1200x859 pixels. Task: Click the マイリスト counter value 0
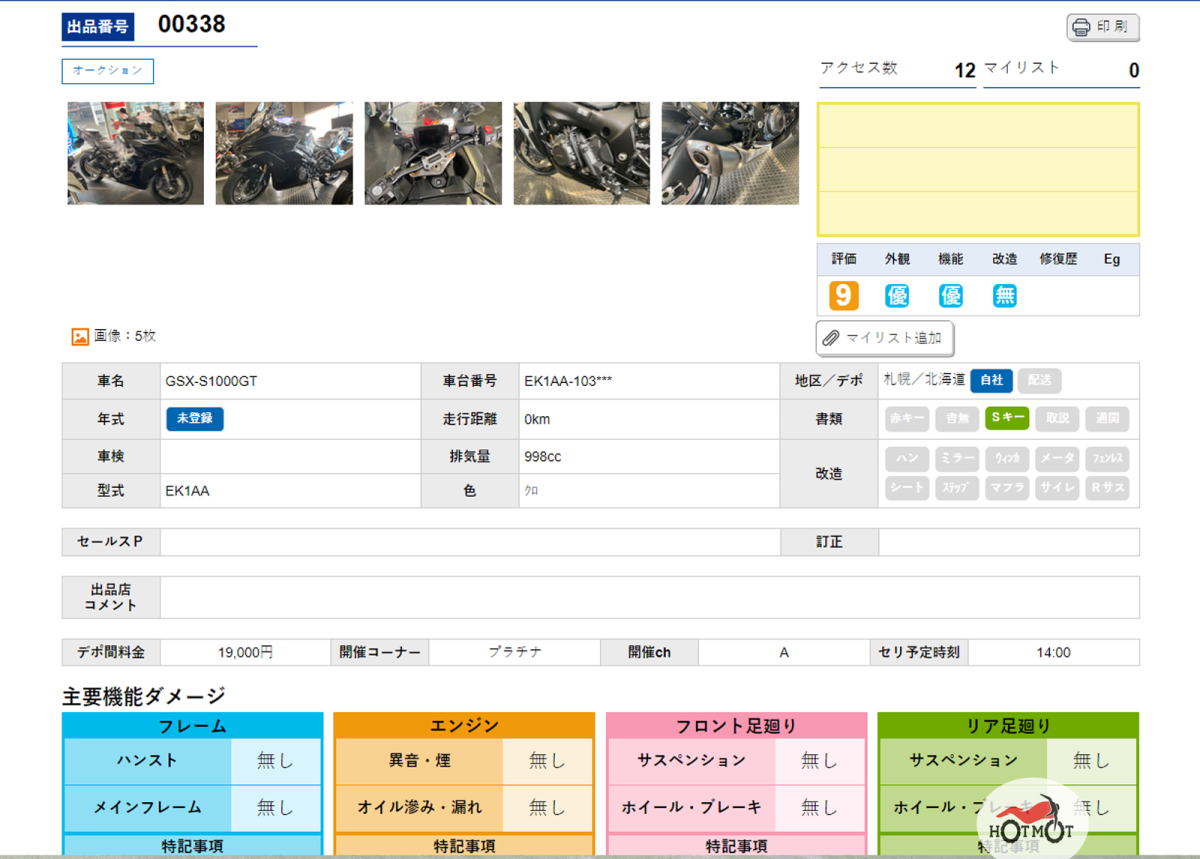pos(1134,71)
